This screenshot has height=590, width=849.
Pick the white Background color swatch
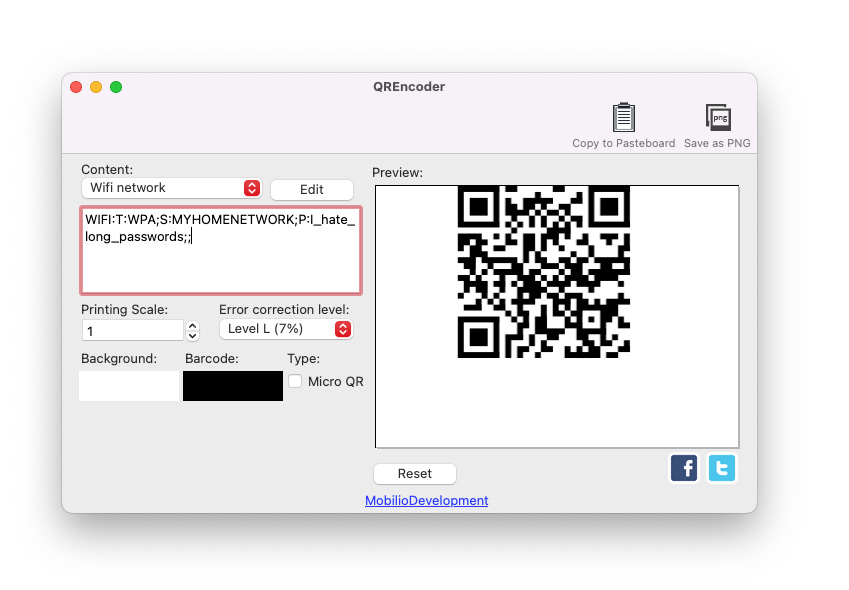pyautogui.click(x=129, y=386)
